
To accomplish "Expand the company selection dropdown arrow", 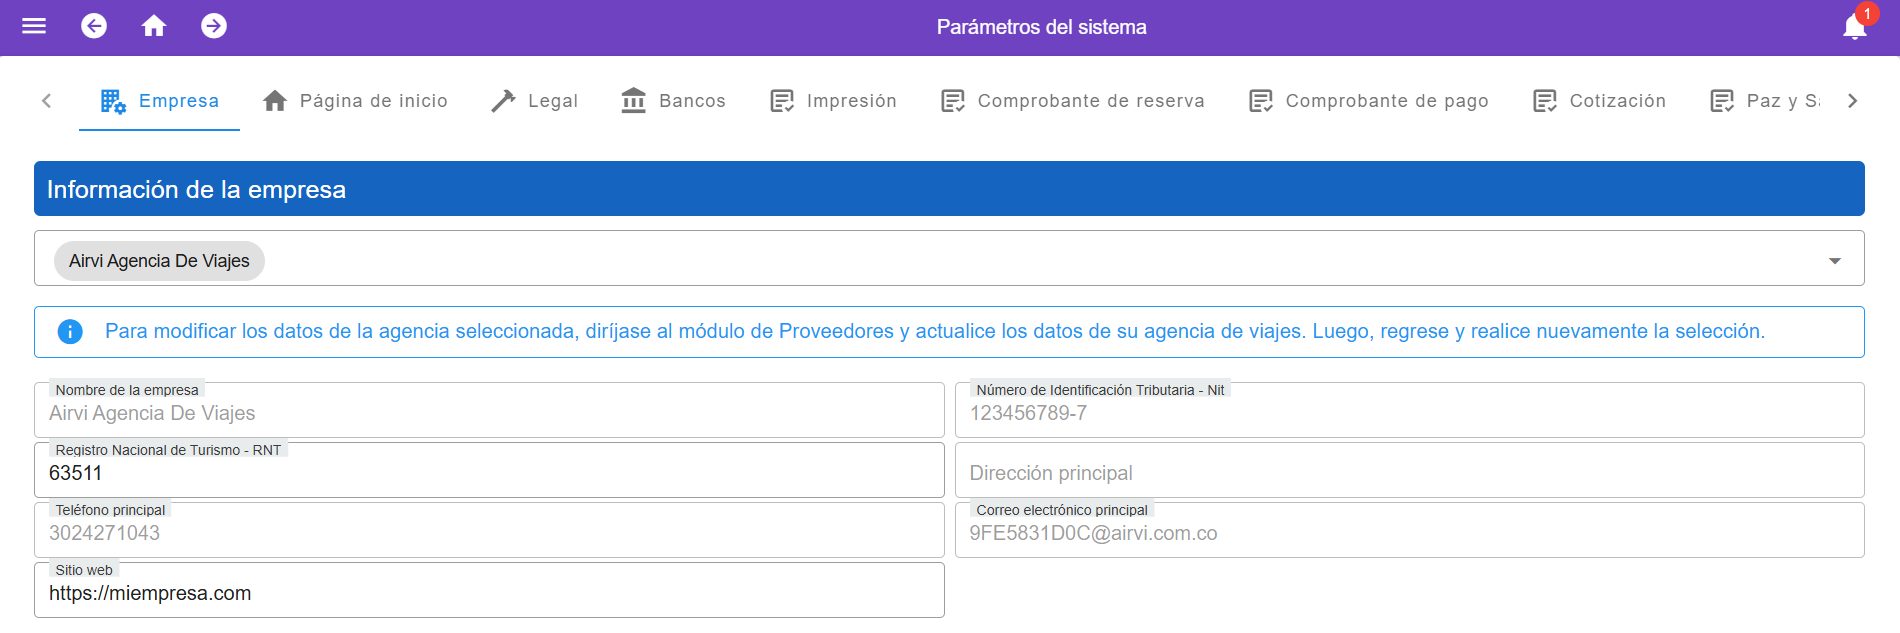I will click(x=1834, y=261).
